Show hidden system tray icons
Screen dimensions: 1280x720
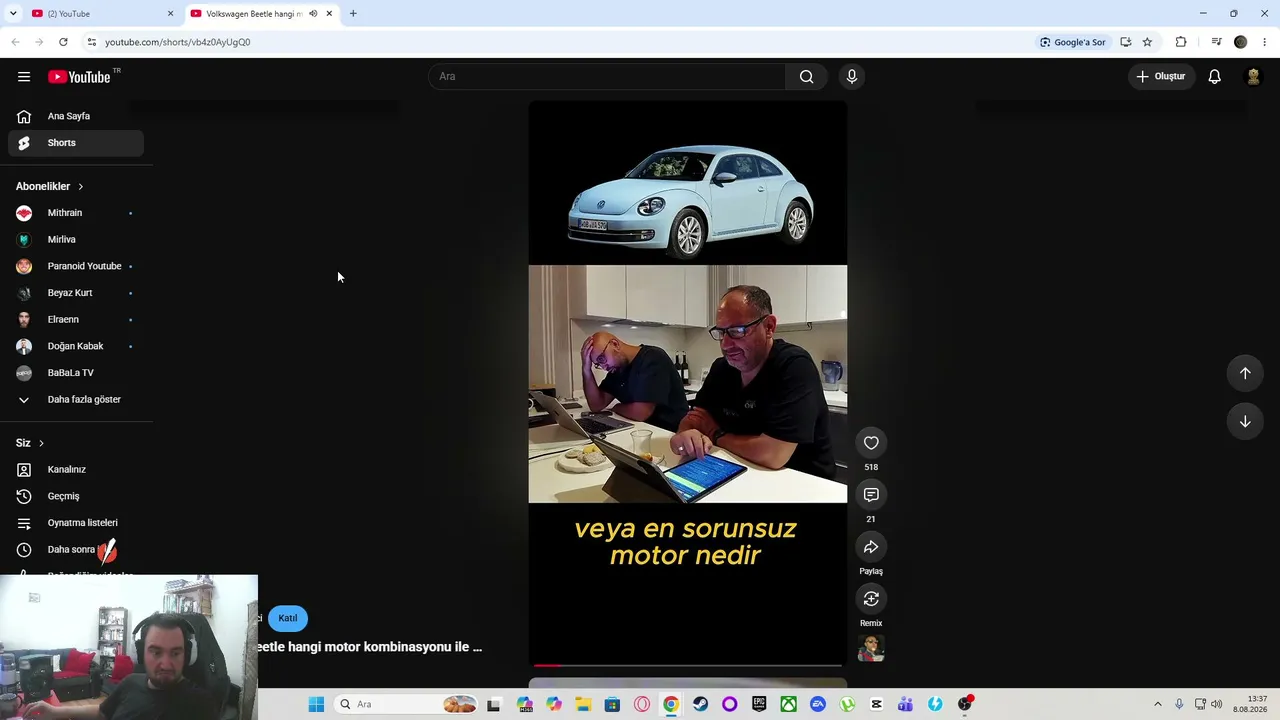click(x=1158, y=704)
